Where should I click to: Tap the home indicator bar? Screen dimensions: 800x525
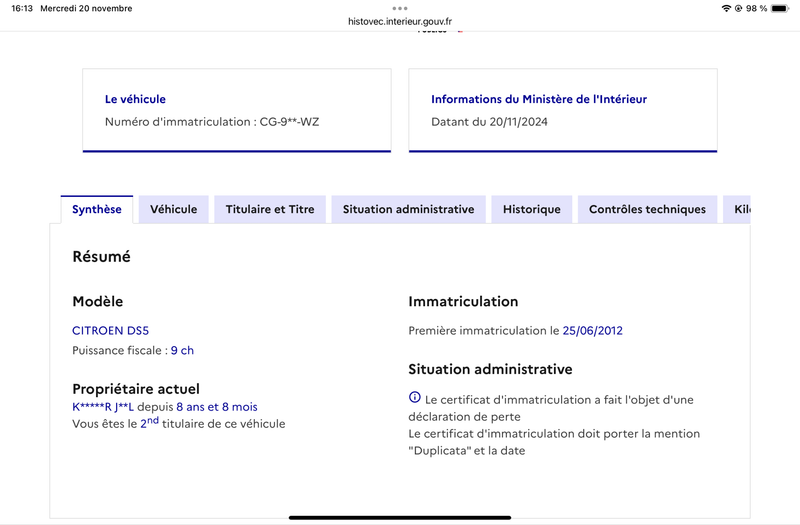[400, 517]
